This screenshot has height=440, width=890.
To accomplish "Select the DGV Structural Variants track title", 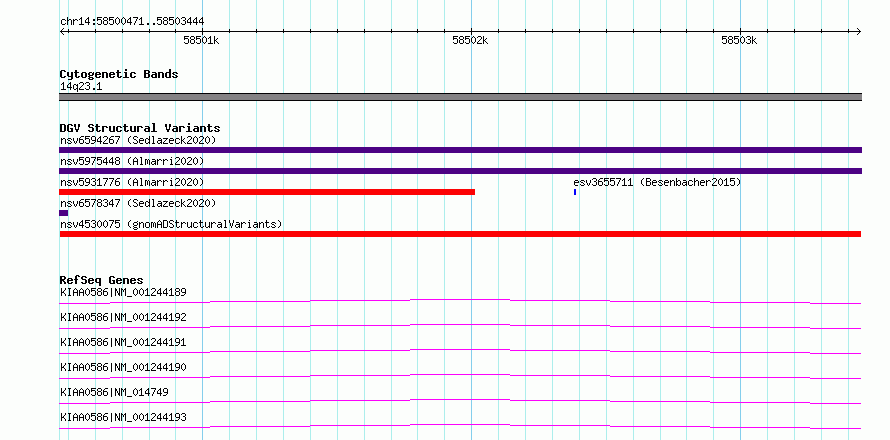I will coord(140,128).
